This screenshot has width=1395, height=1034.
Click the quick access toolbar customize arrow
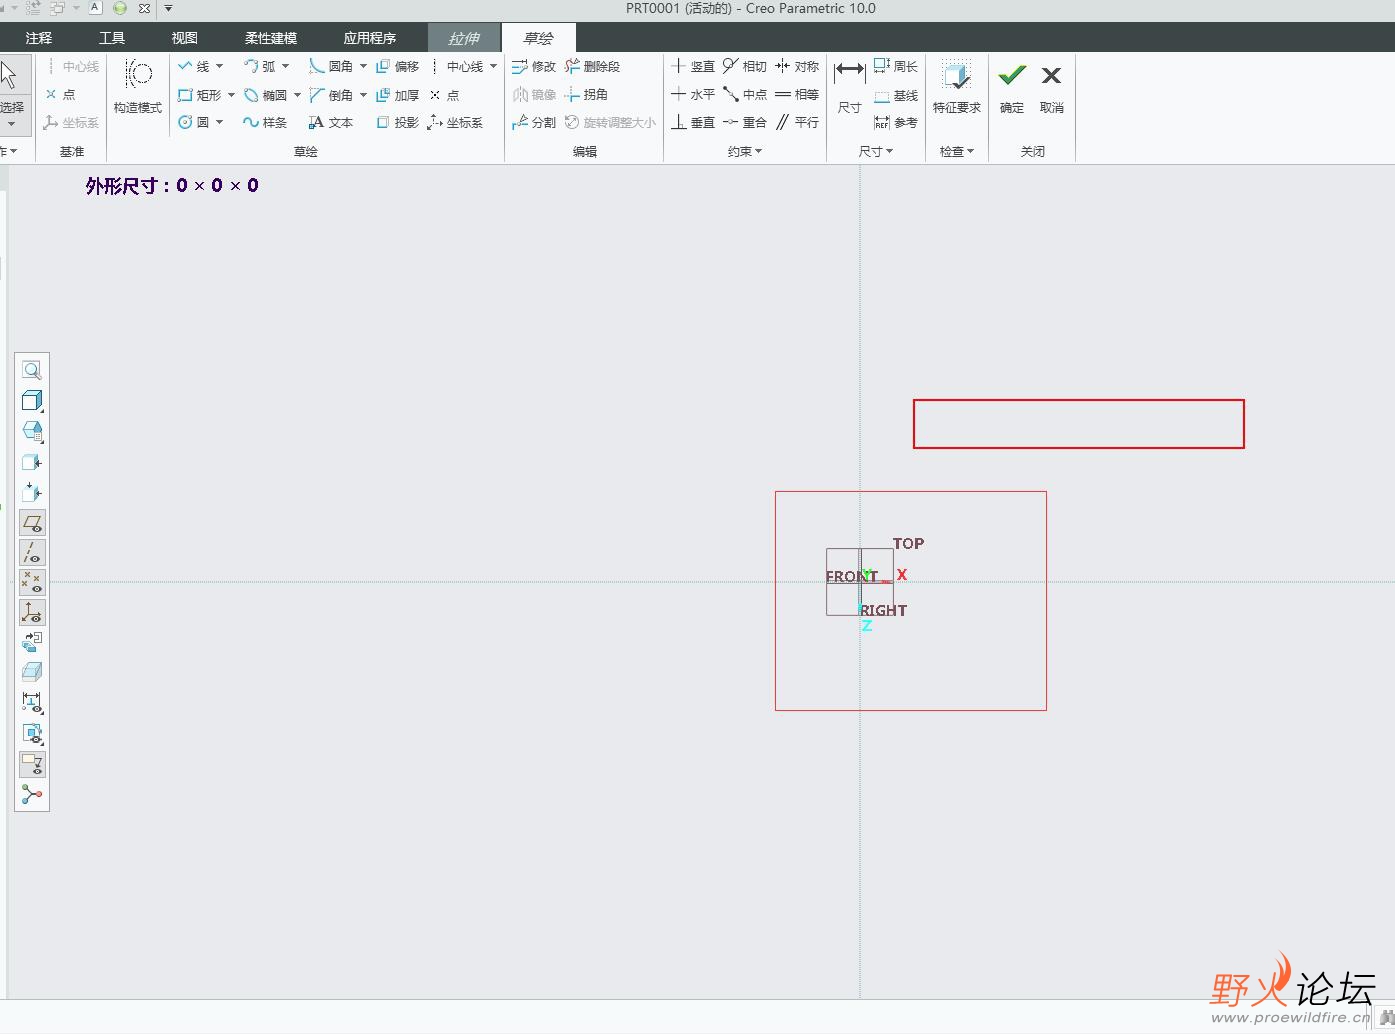(168, 8)
